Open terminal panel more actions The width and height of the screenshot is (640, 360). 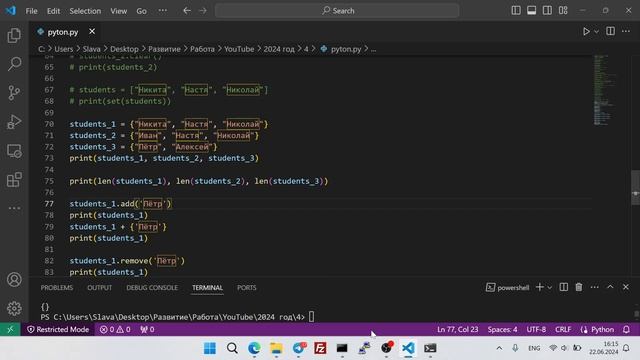595,287
